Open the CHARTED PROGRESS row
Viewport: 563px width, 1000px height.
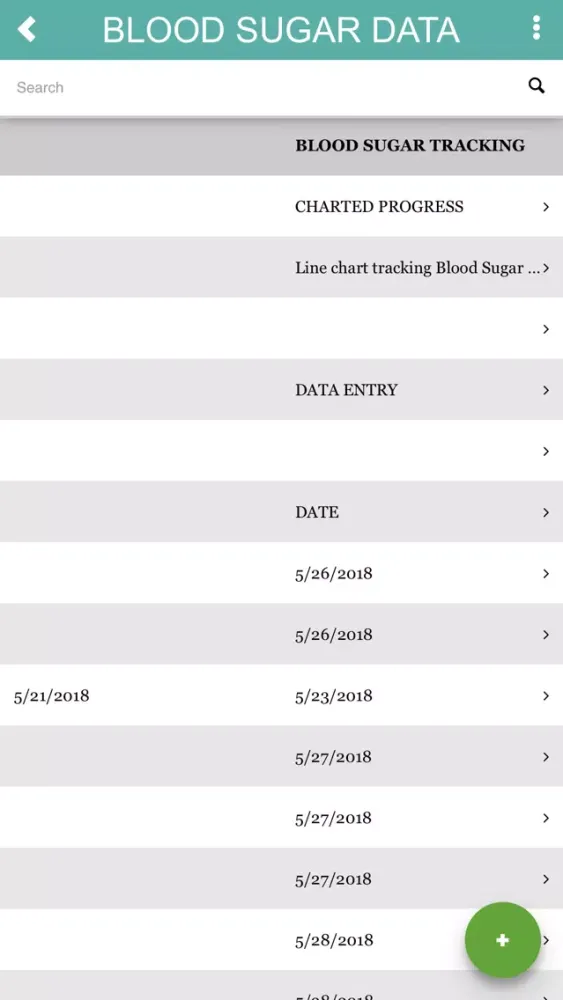tap(281, 206)
